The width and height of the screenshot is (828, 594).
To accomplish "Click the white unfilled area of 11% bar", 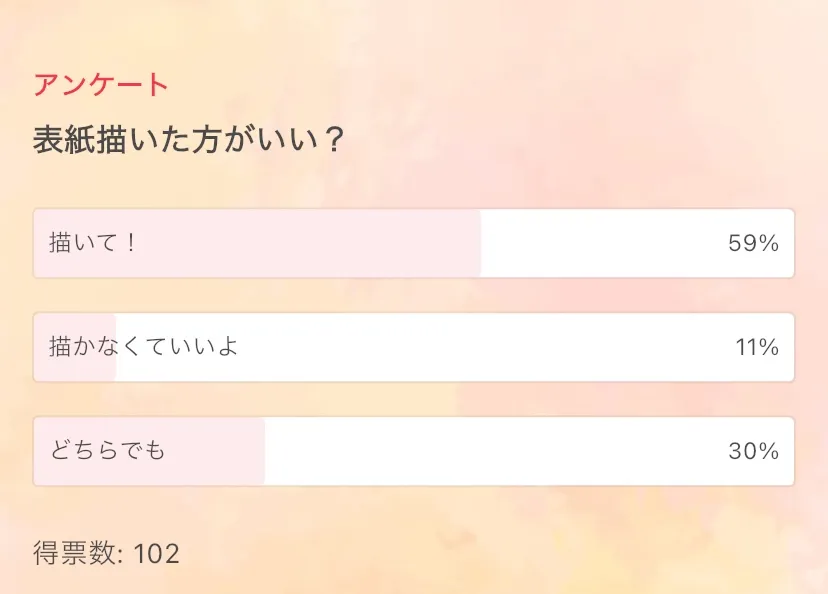I will (450, 347).
